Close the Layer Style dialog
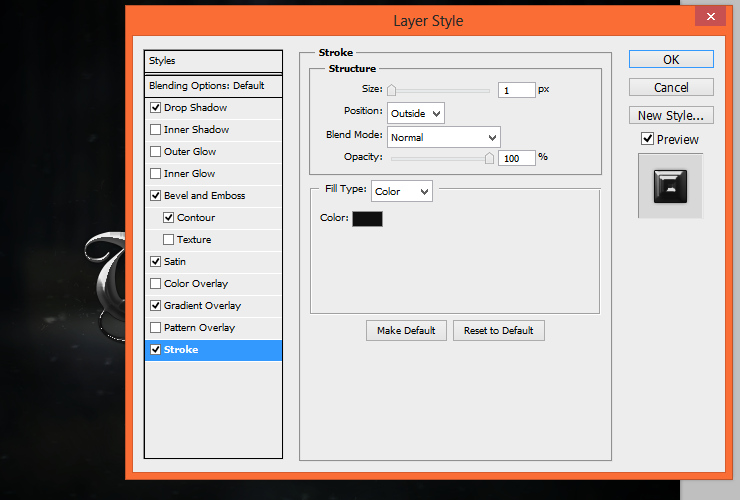The height and width of the screenshot is (500, 740). tap(711, 17)
